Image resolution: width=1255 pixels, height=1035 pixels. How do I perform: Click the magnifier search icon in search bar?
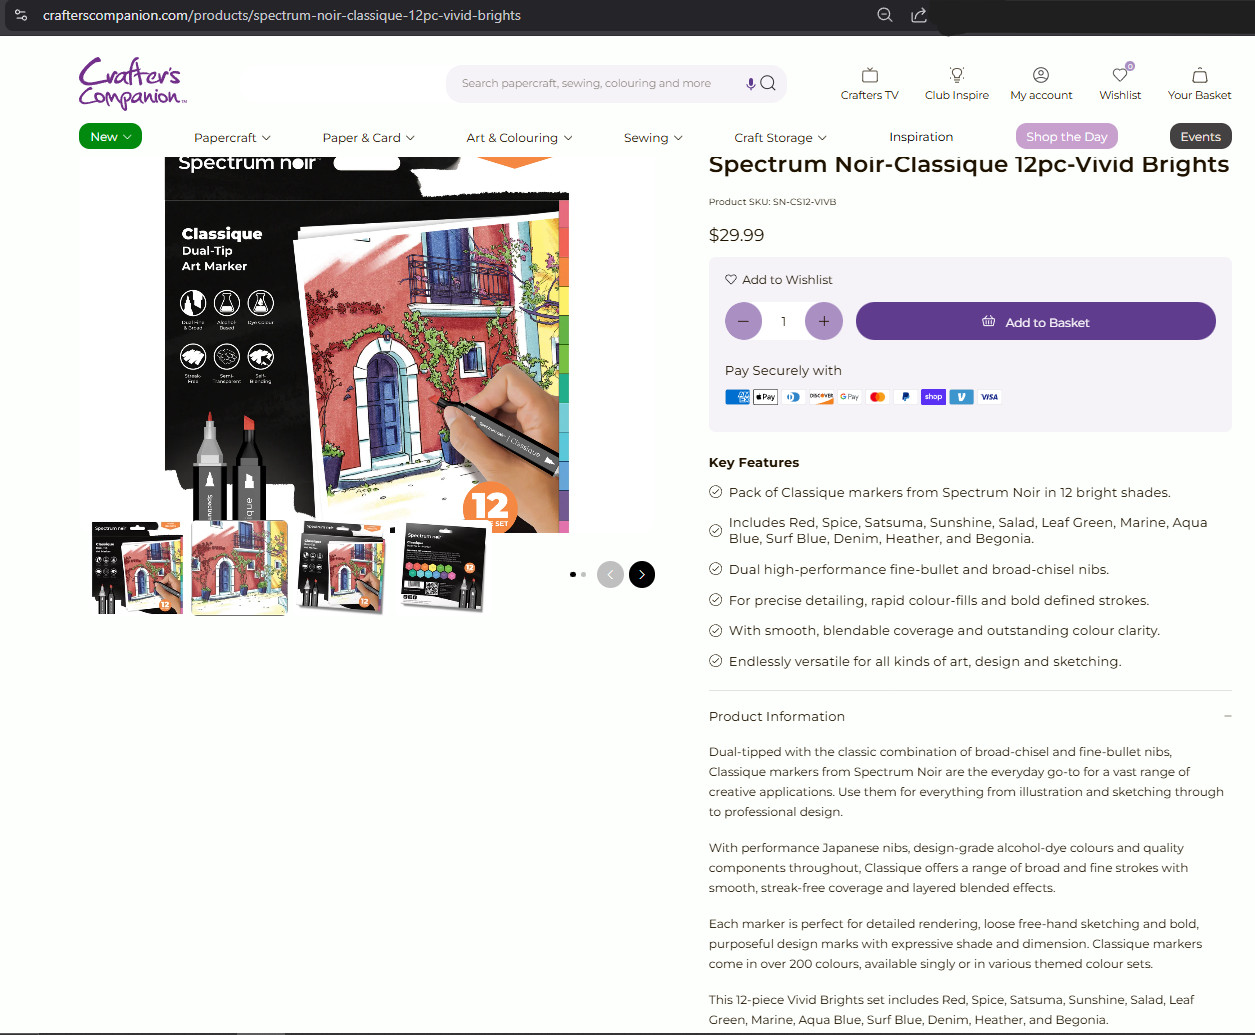[x=768, y=84]
